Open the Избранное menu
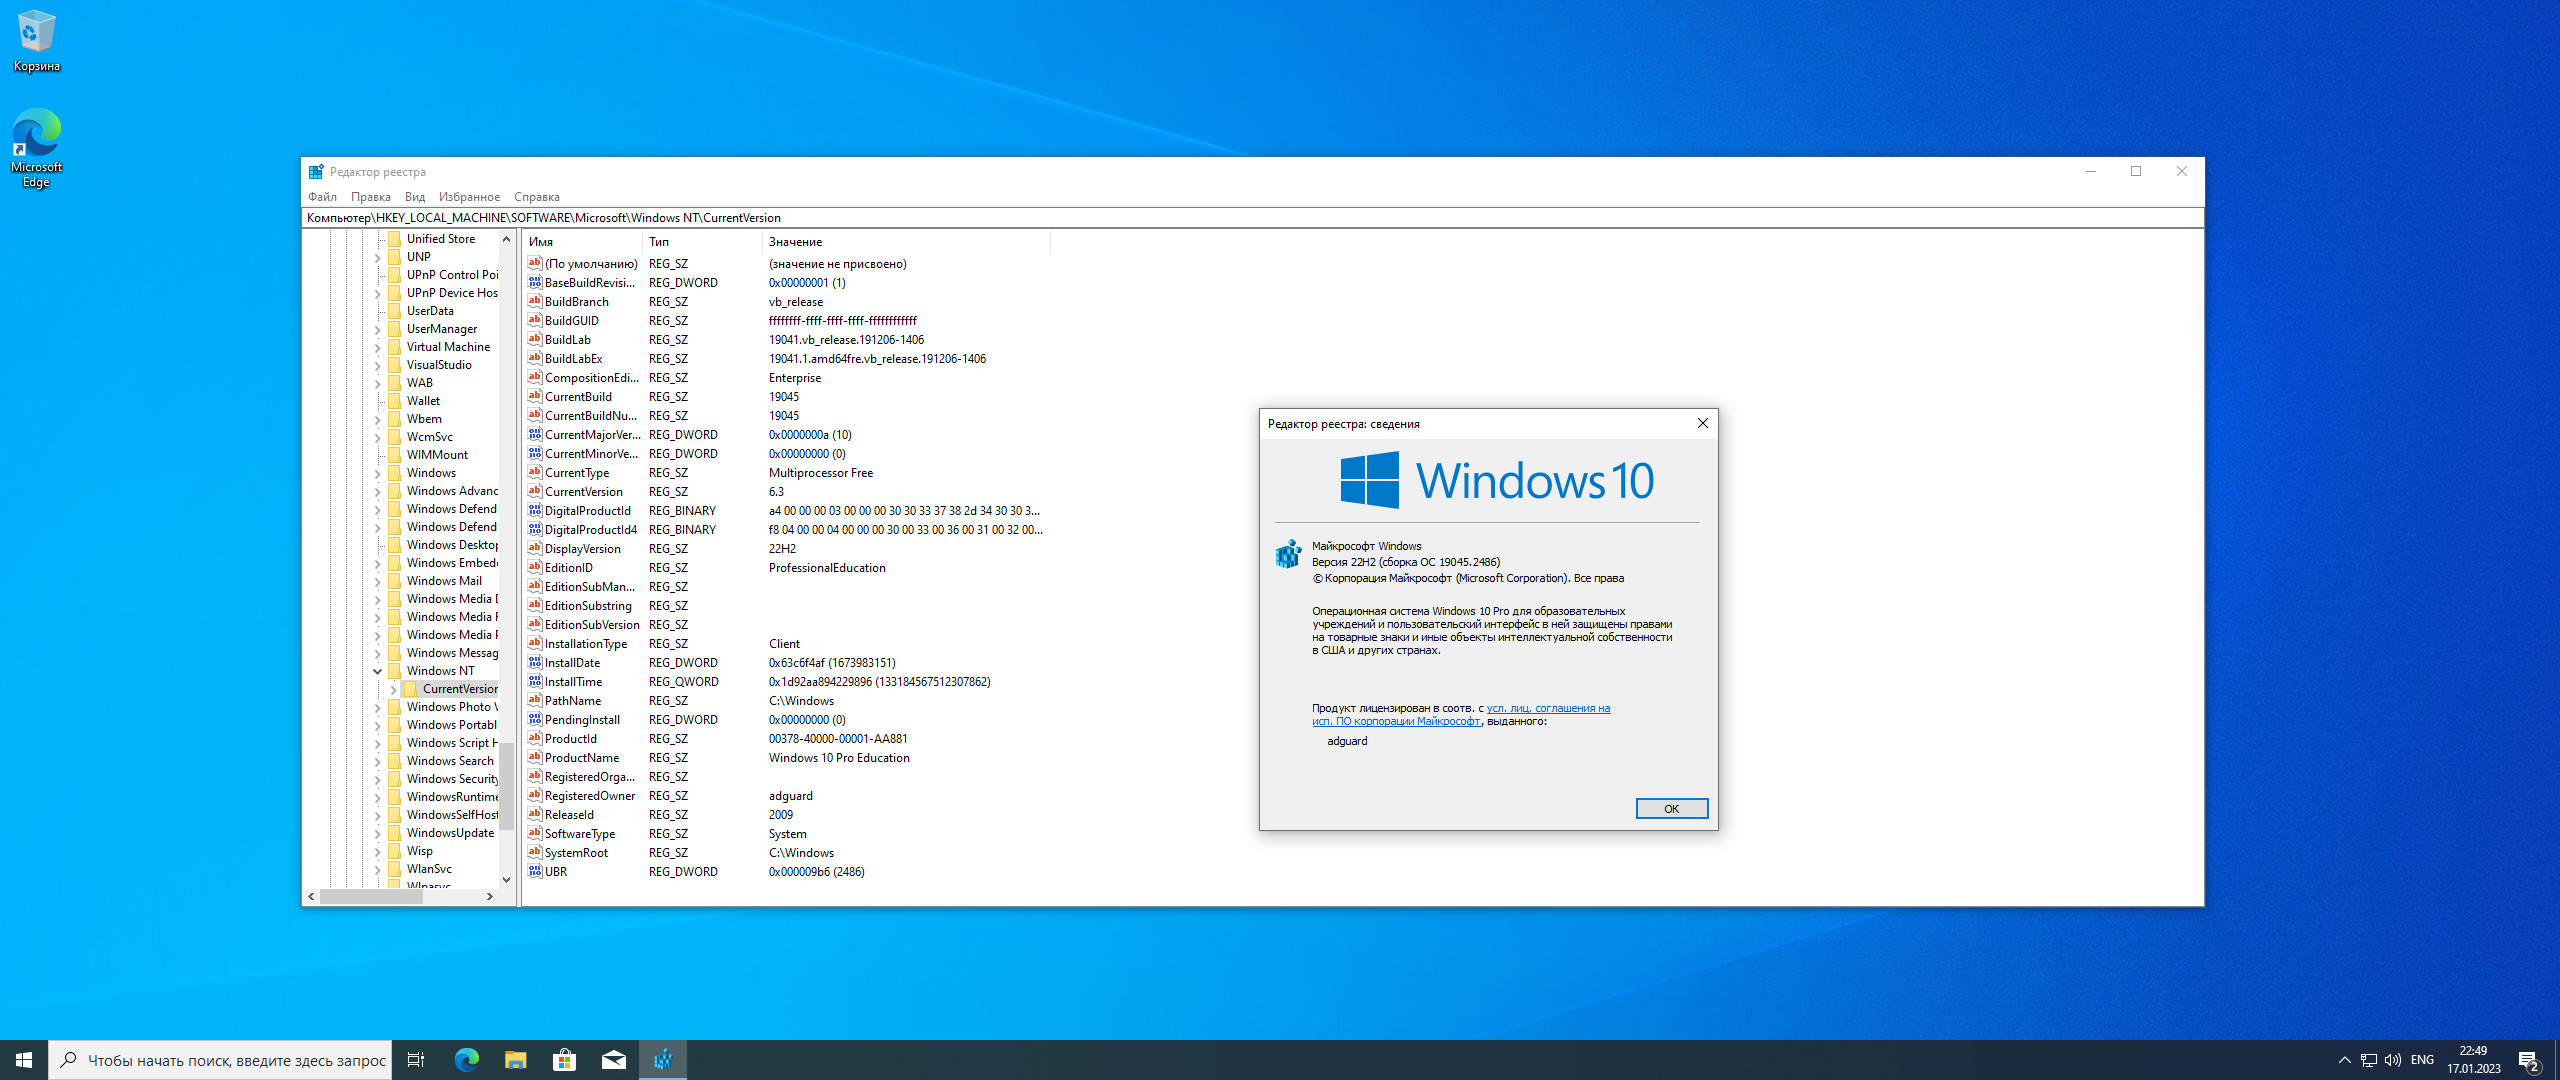Screen dimensions: 2560x1080 [469, 197]
